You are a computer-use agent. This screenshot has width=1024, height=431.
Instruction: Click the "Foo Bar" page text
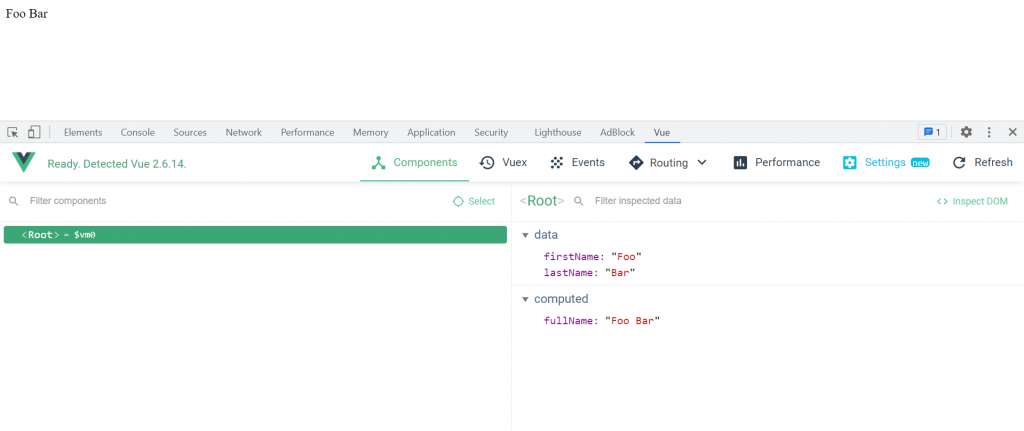click(x=27, y=13)
